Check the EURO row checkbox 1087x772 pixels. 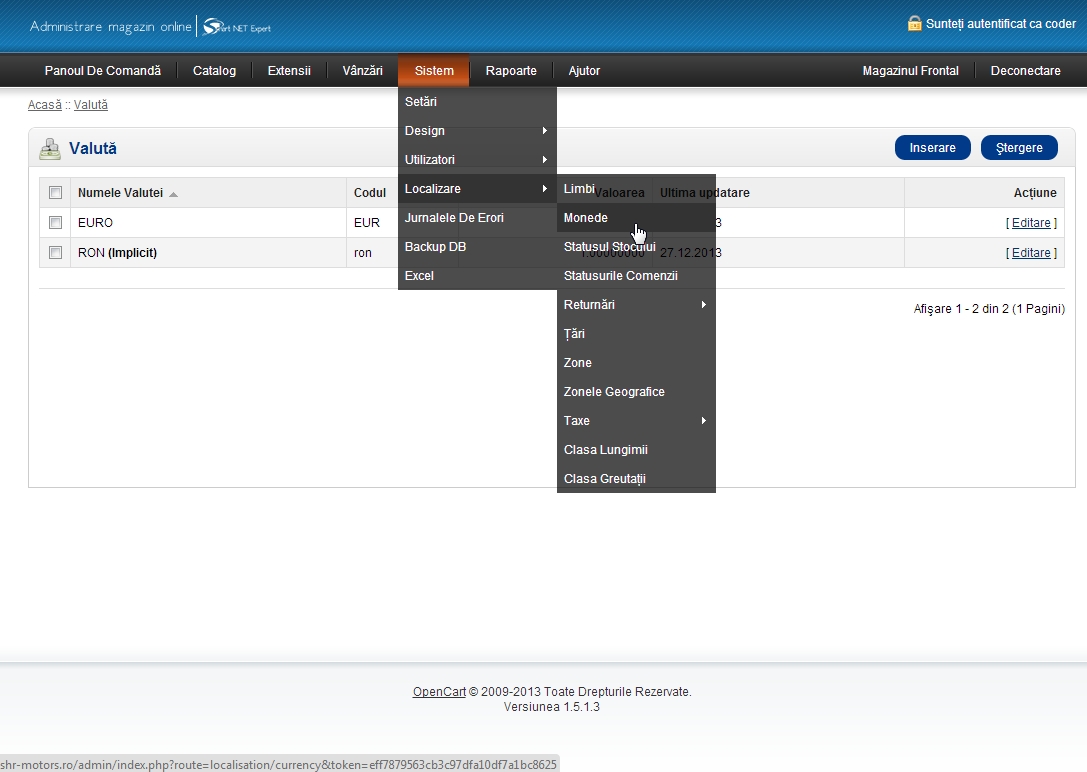pos(56,223)
